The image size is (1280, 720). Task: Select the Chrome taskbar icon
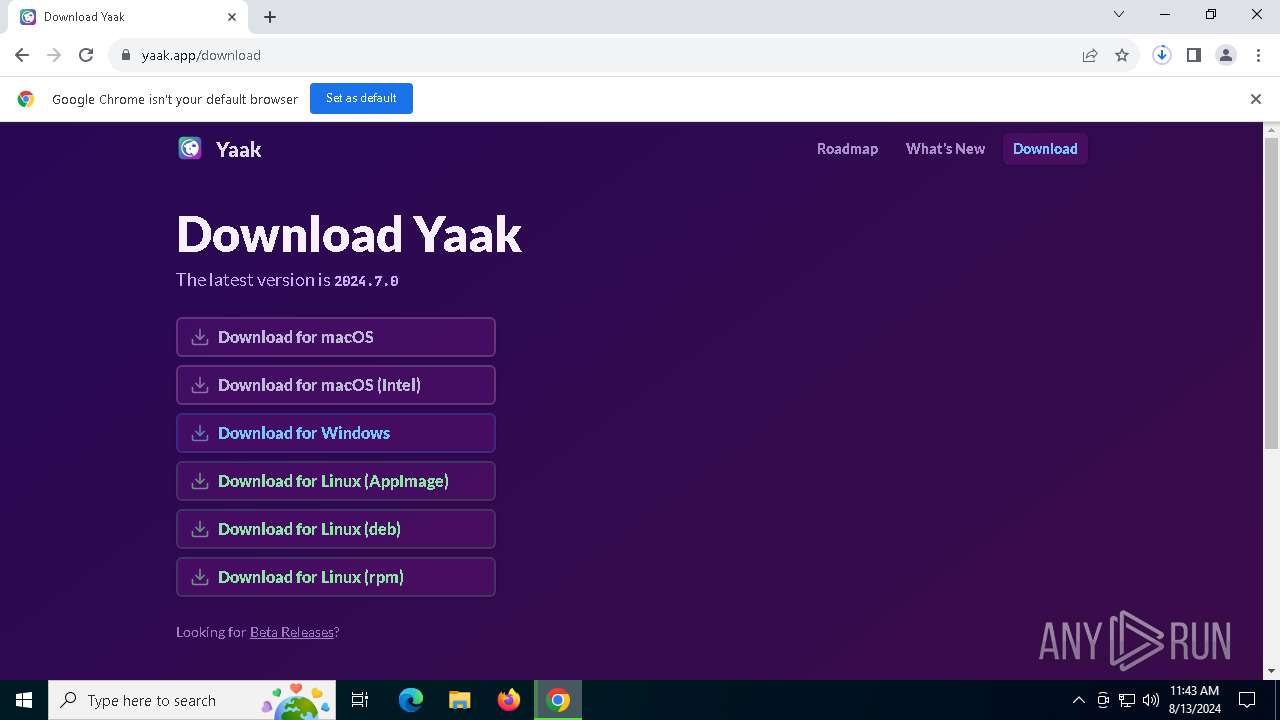[558, 700]
